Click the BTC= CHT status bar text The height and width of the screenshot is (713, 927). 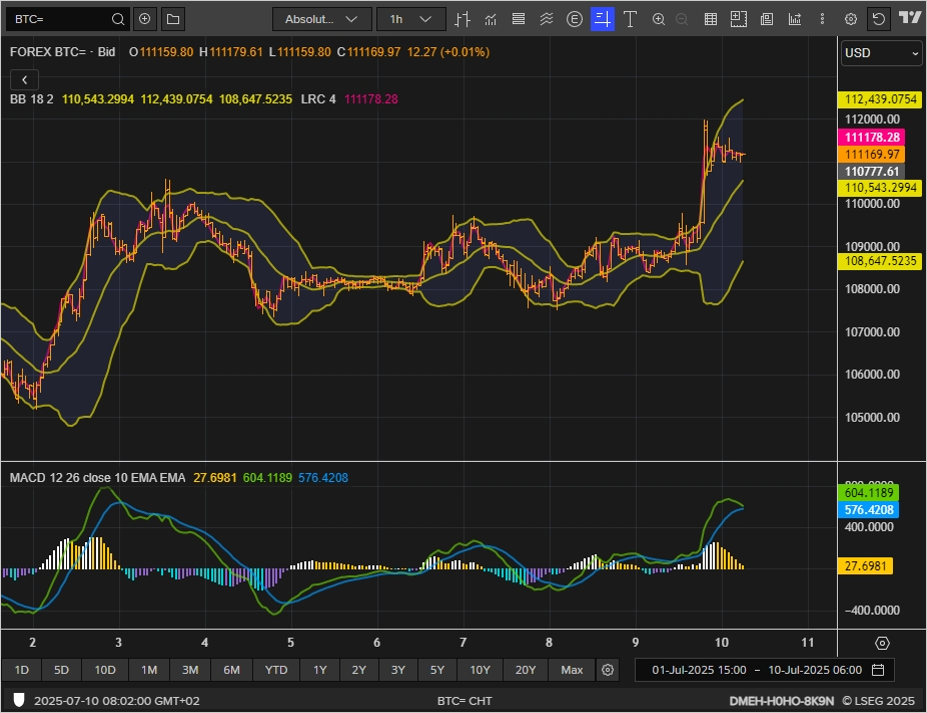click(464, 701)
